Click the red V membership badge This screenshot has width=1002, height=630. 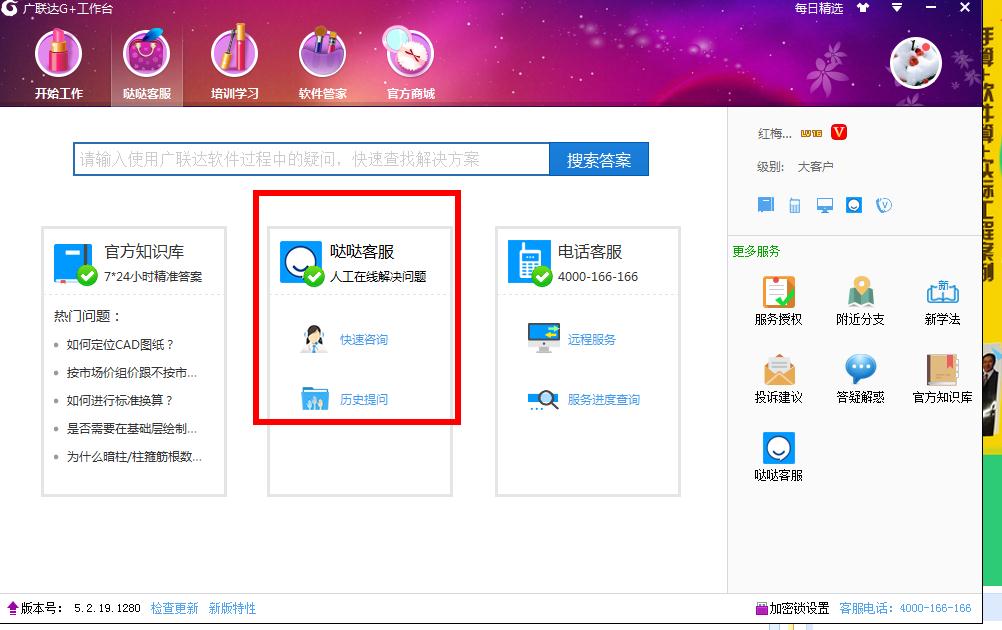click(838, 132)
